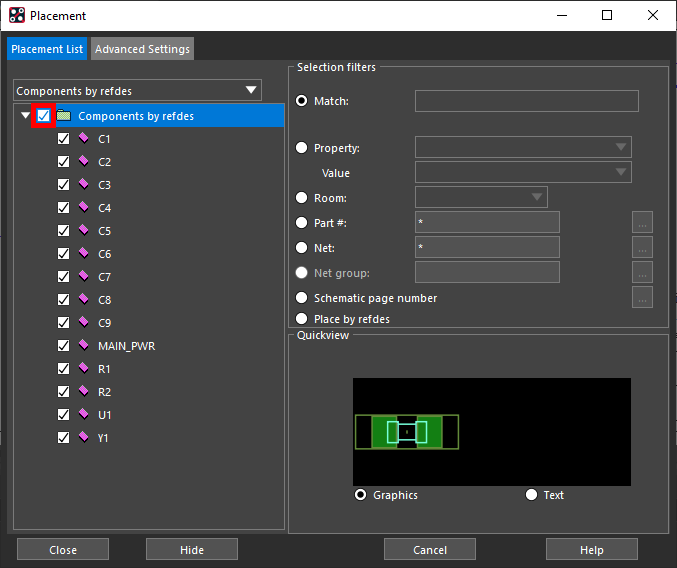Uncheck the U1 component checkbox
The width and height of the screenshot is (677, 568).
tap(63, 414)
